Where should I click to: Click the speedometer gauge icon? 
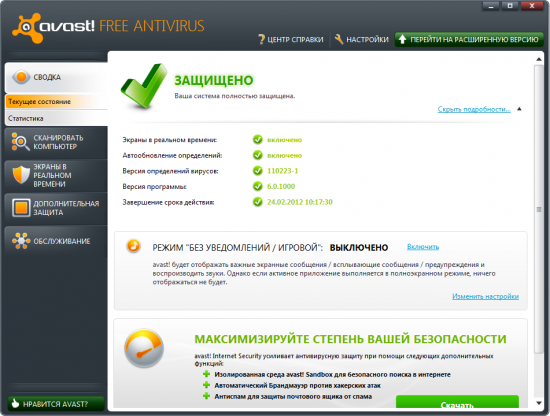(x=144, y=348)
